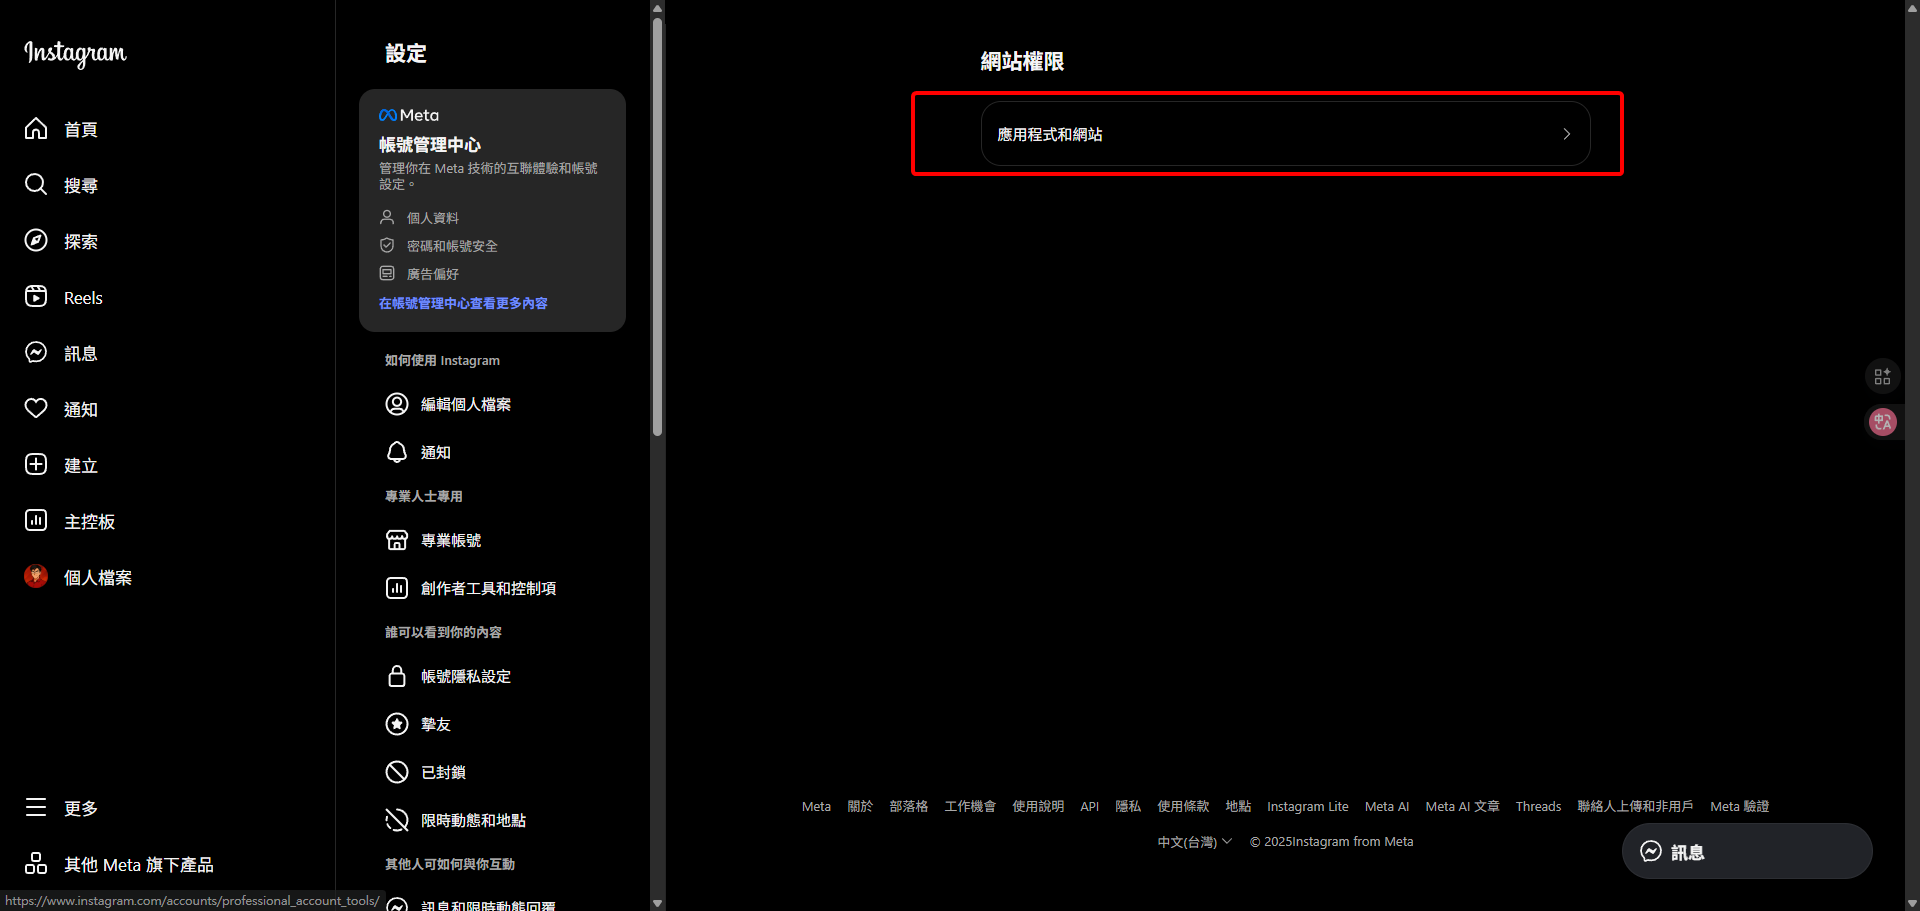Open 探索 explore compass icon
1920x911 pixels.
[36, 241]
